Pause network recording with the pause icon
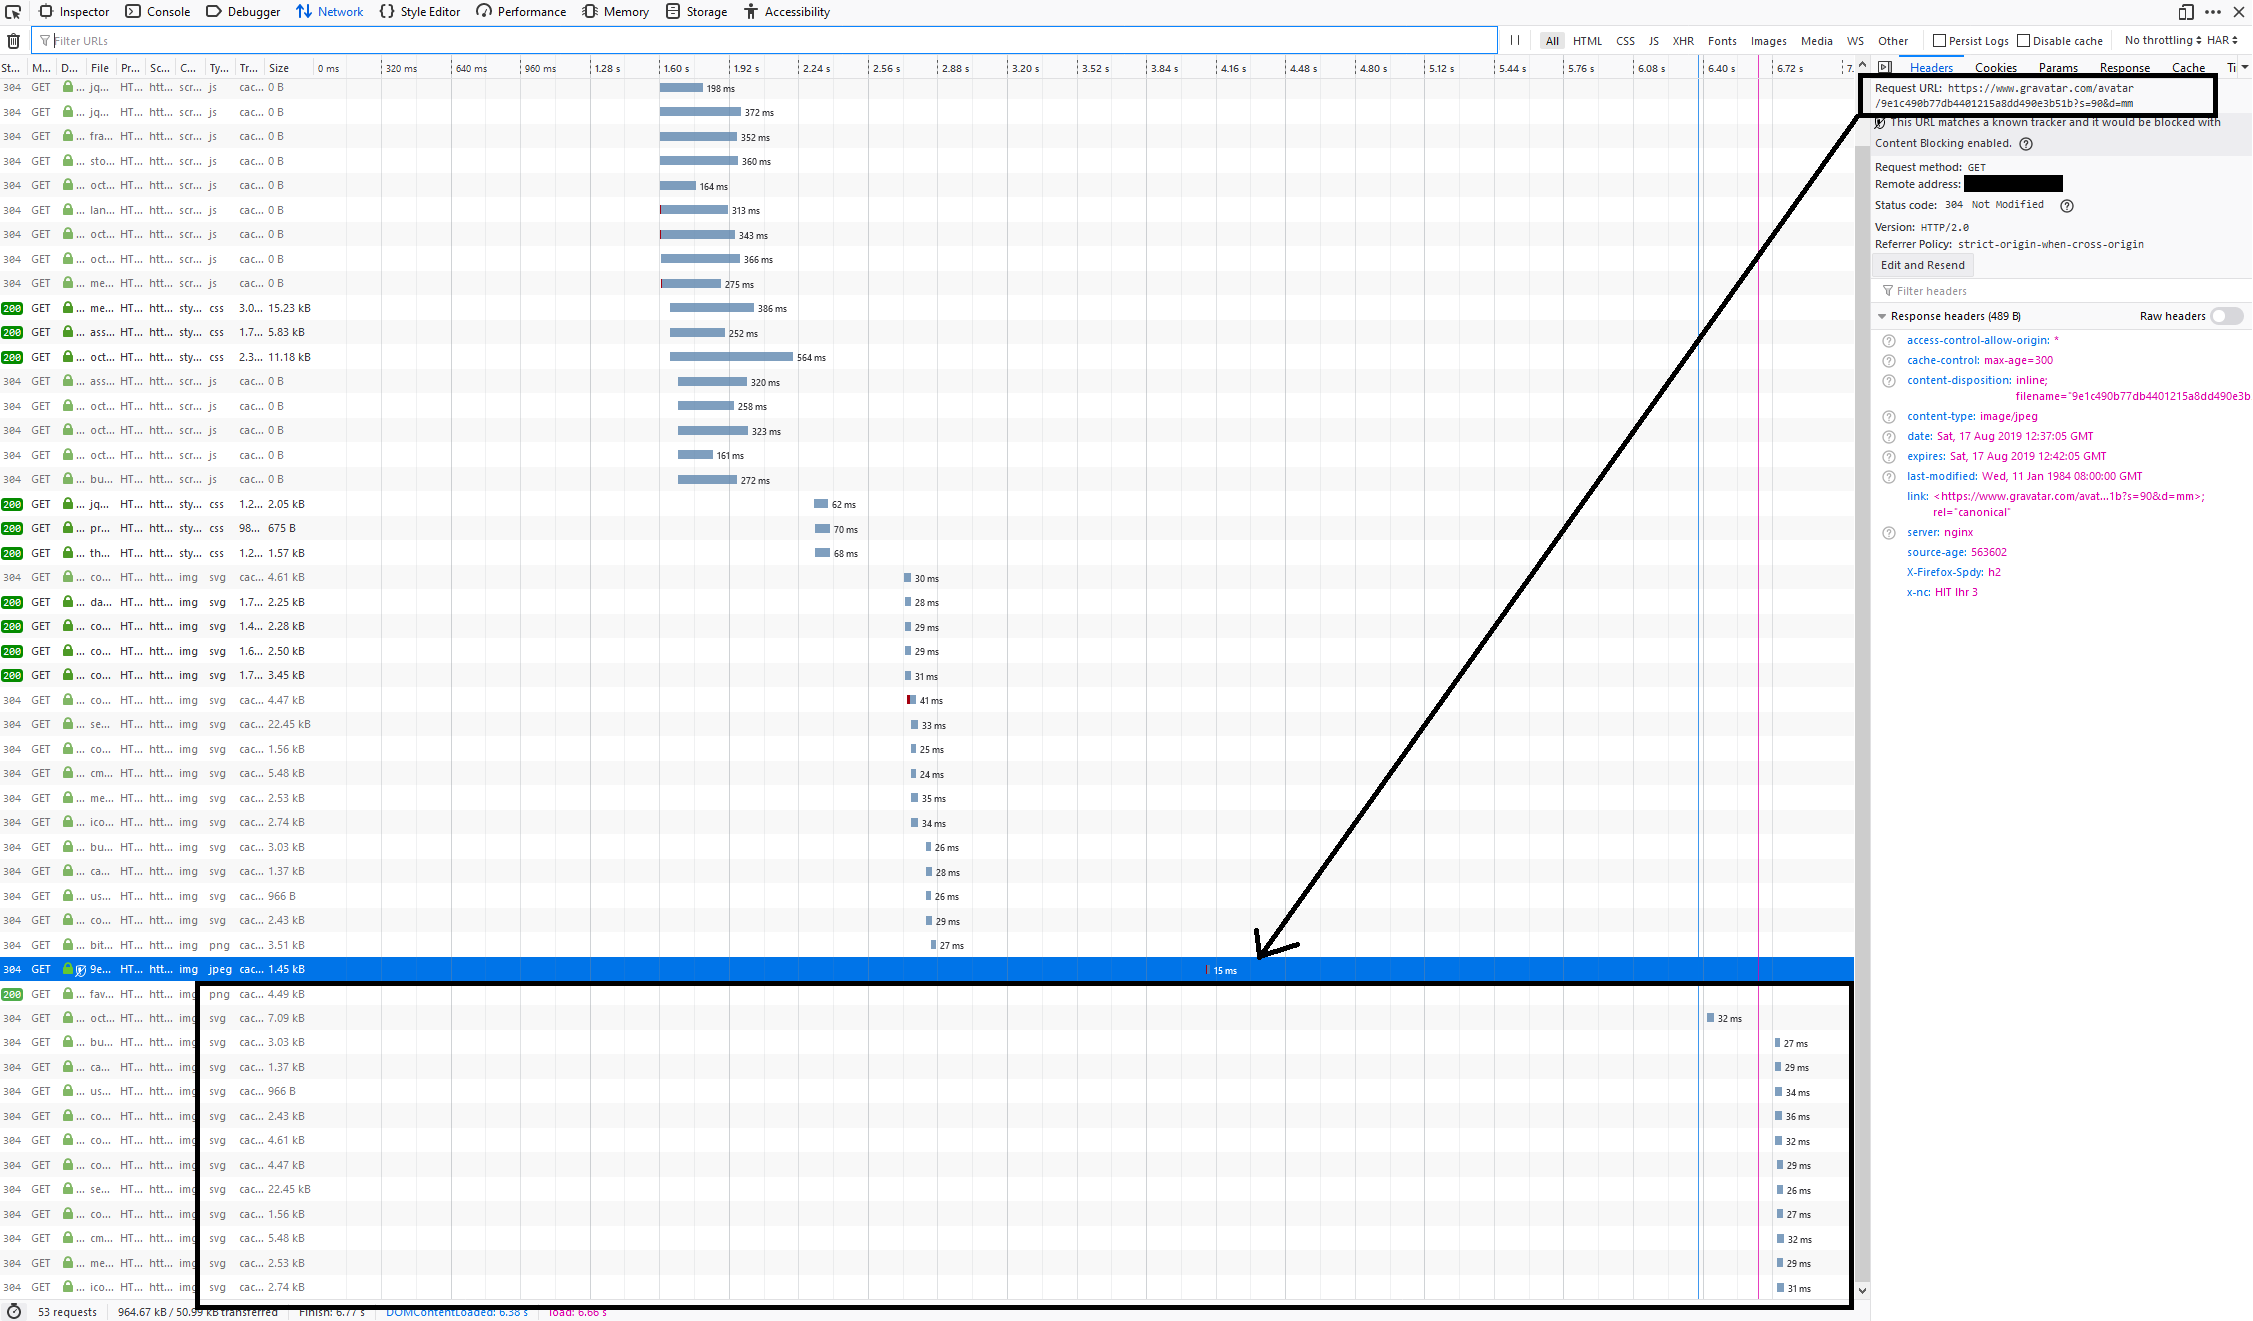Screen dimensions: 2253x1321 [1515, 41]
